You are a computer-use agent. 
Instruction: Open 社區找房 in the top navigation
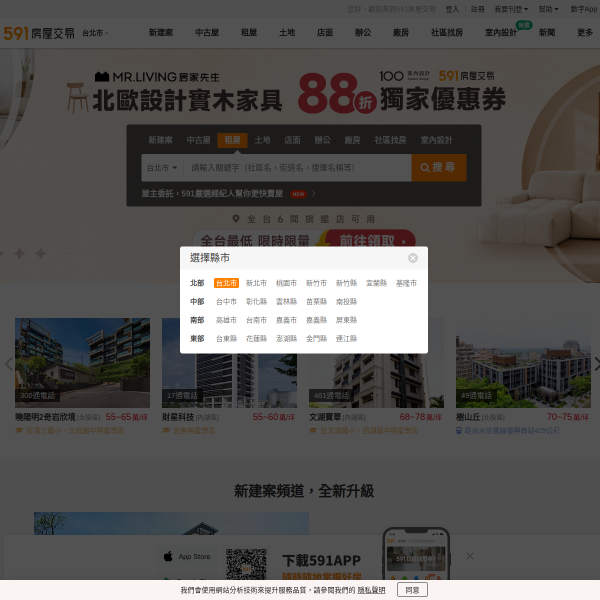447,33
